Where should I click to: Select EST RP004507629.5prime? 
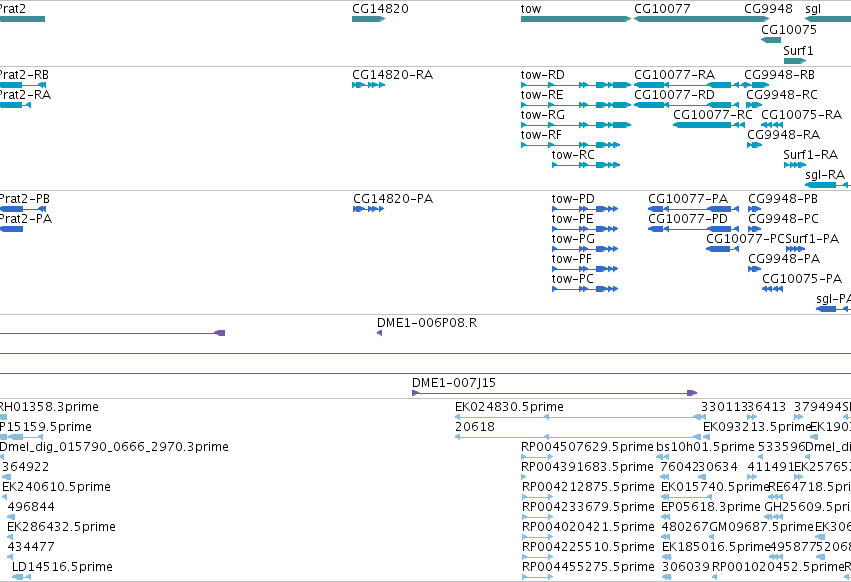coord(537,457)
